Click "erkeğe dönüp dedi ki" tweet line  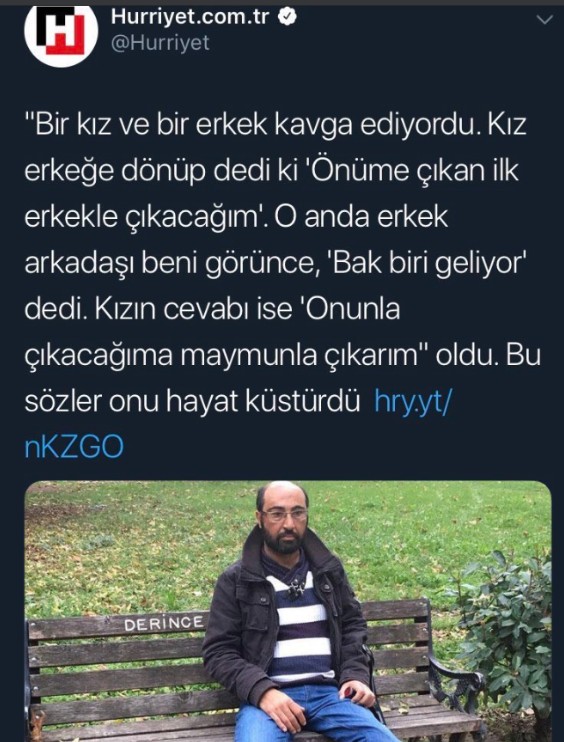click(x=272, y=171)
